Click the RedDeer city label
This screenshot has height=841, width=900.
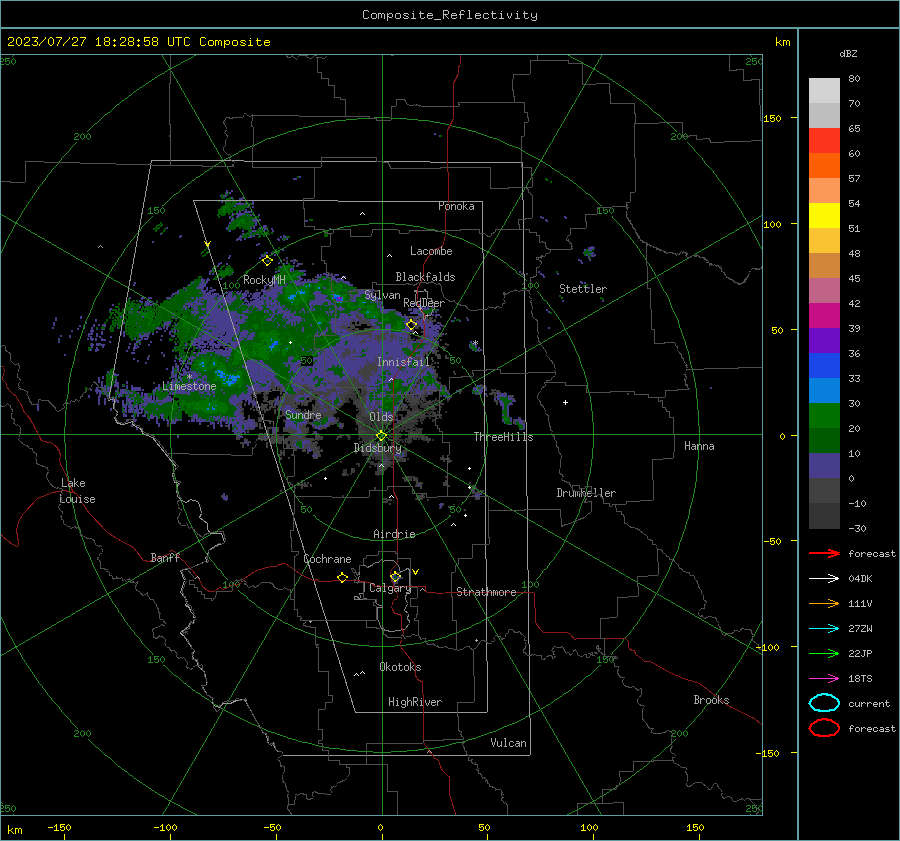[x=424, y=303]
